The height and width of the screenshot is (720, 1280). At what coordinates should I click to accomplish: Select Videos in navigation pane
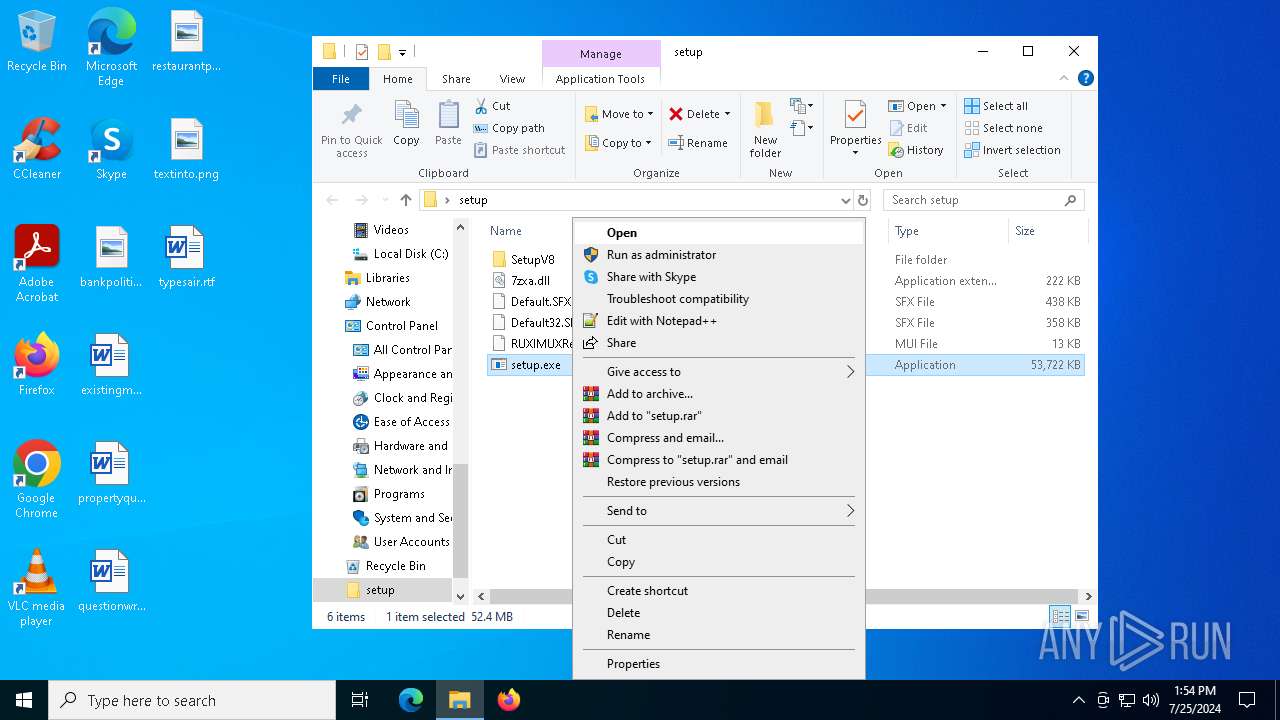coord(391,230)
